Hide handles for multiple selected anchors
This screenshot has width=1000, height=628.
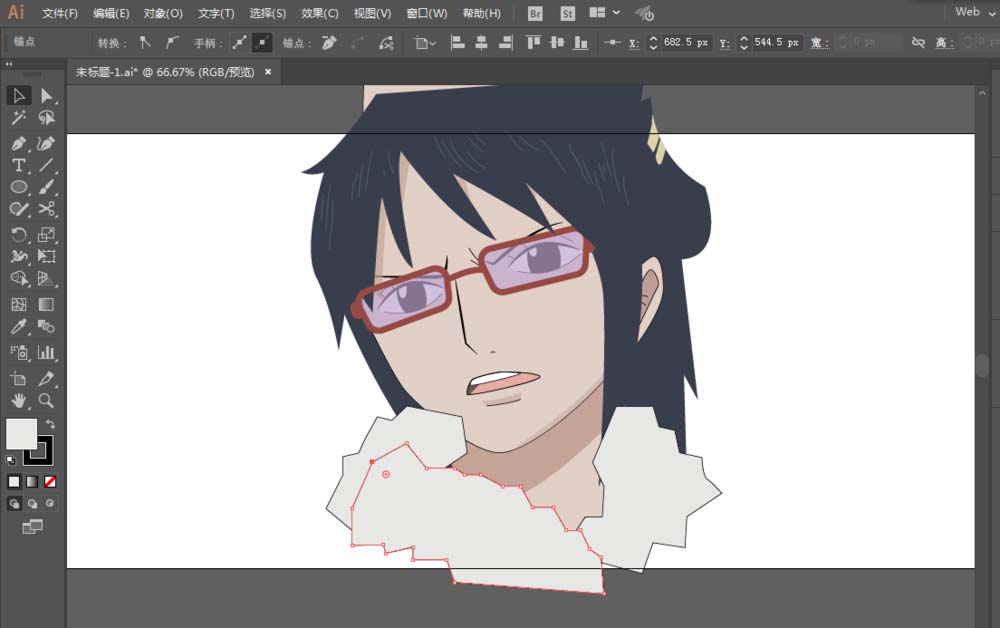pos(261,43)
